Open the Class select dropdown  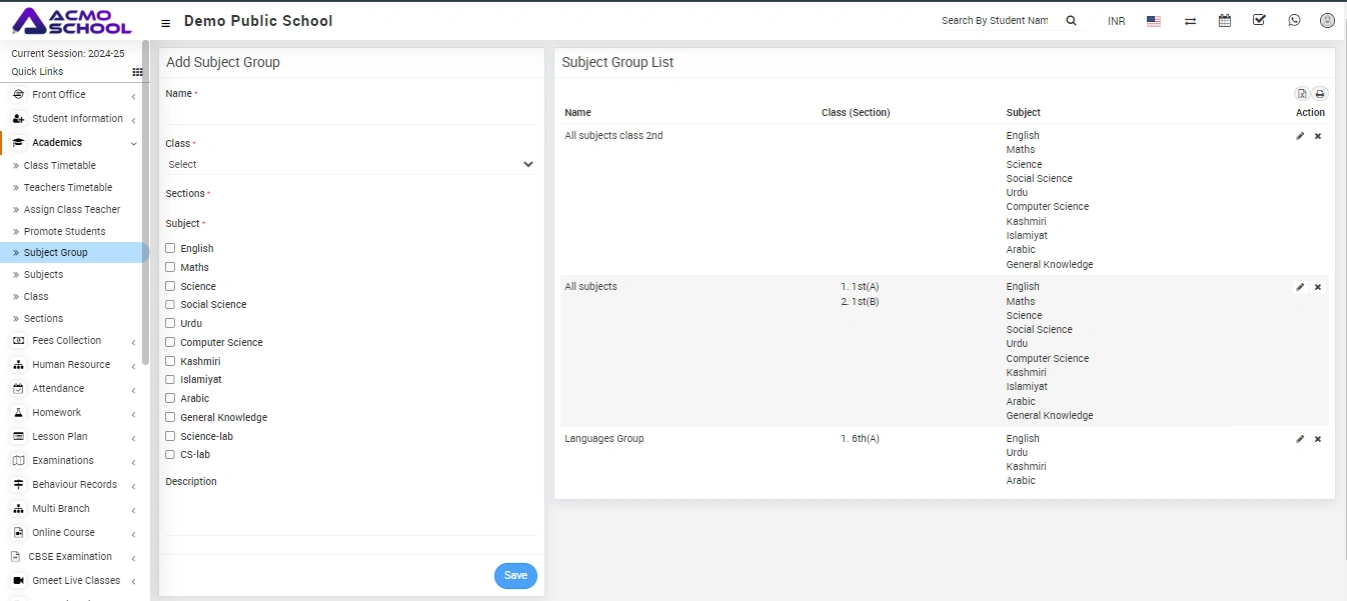coord(350,164)
